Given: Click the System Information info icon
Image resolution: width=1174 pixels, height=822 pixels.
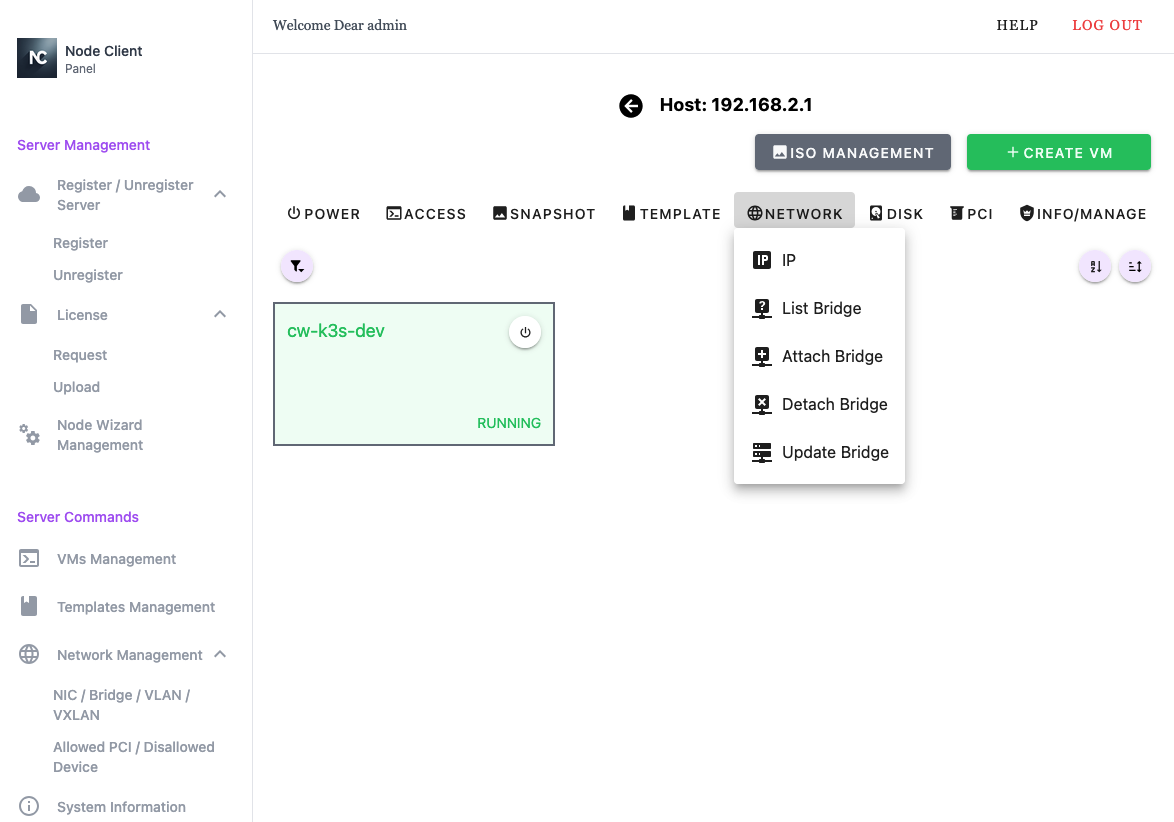Looking at the screenshot, I should pyautogui.click(x=30, y=806).
